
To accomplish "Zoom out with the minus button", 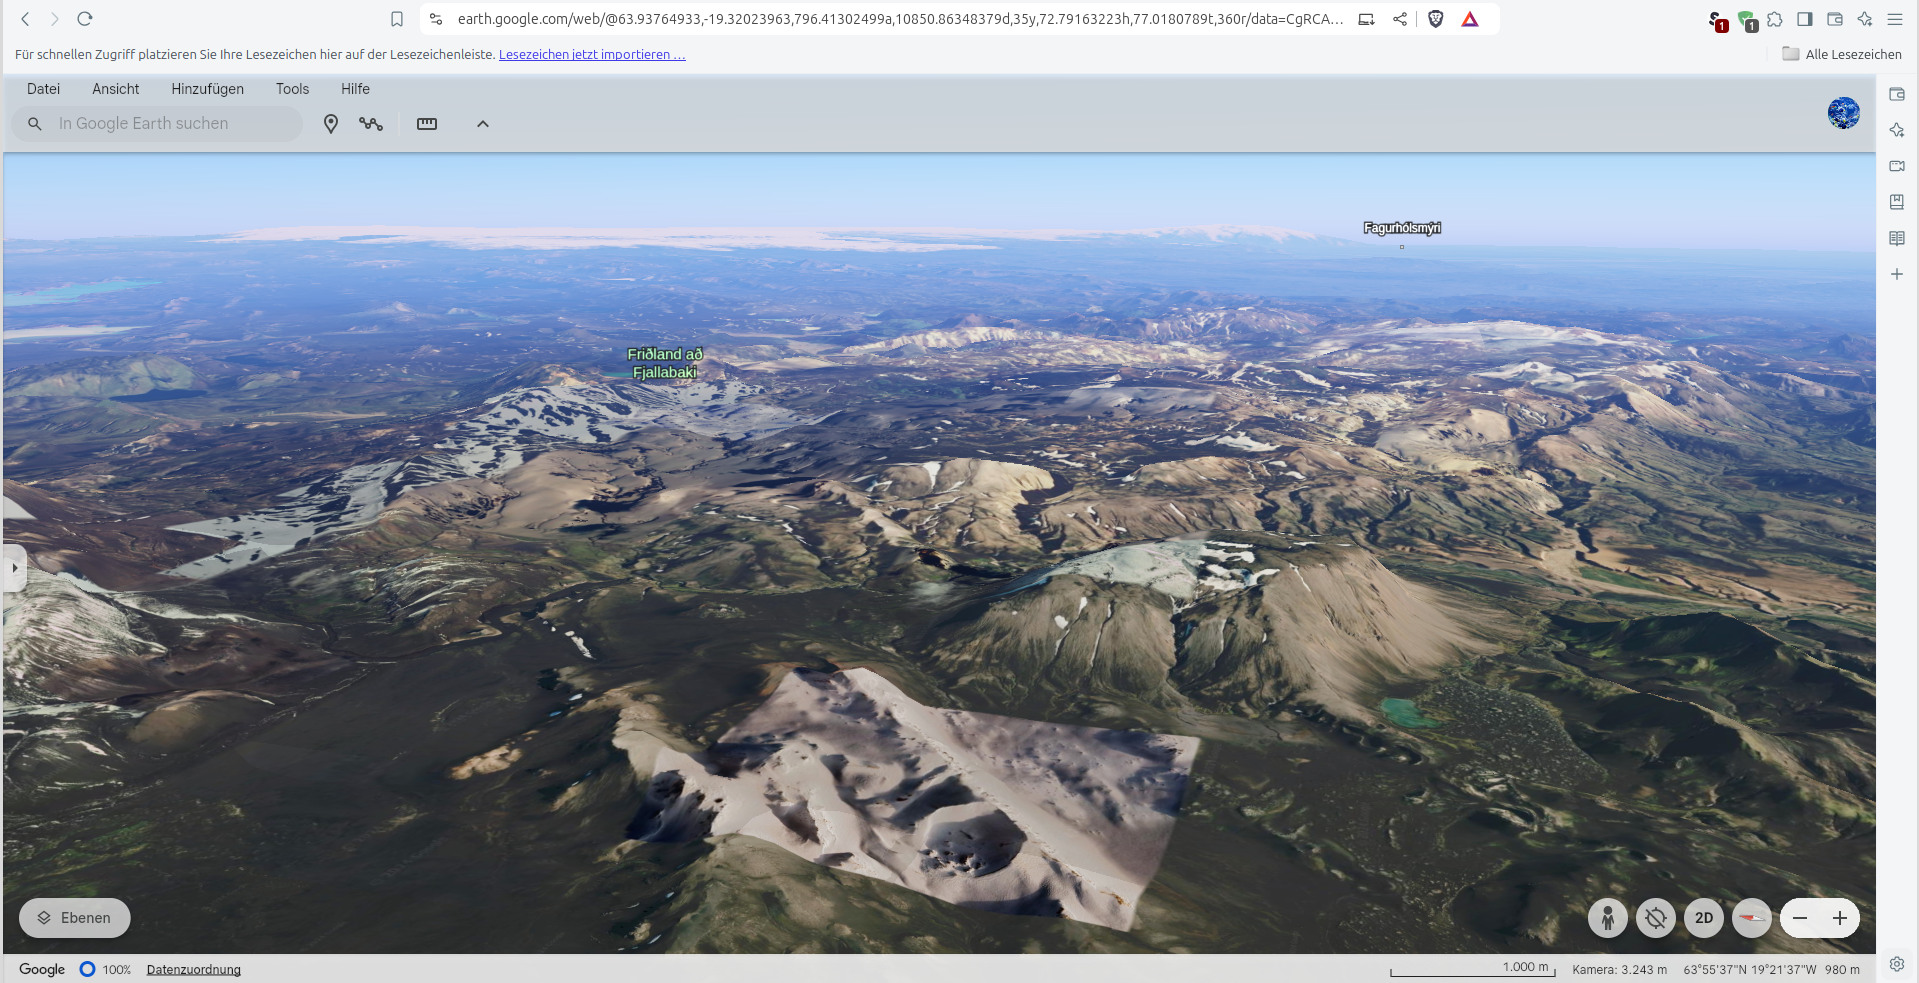I will [x=1800, y=918].
